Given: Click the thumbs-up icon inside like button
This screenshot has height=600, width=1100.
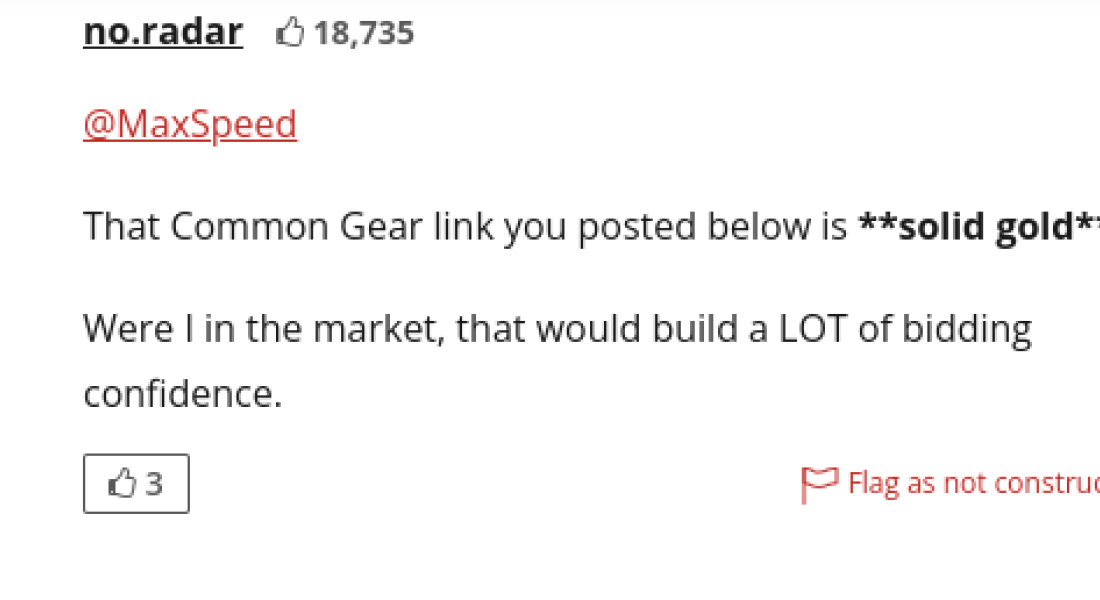Looking at the screenshot, I should click(122, 483).
